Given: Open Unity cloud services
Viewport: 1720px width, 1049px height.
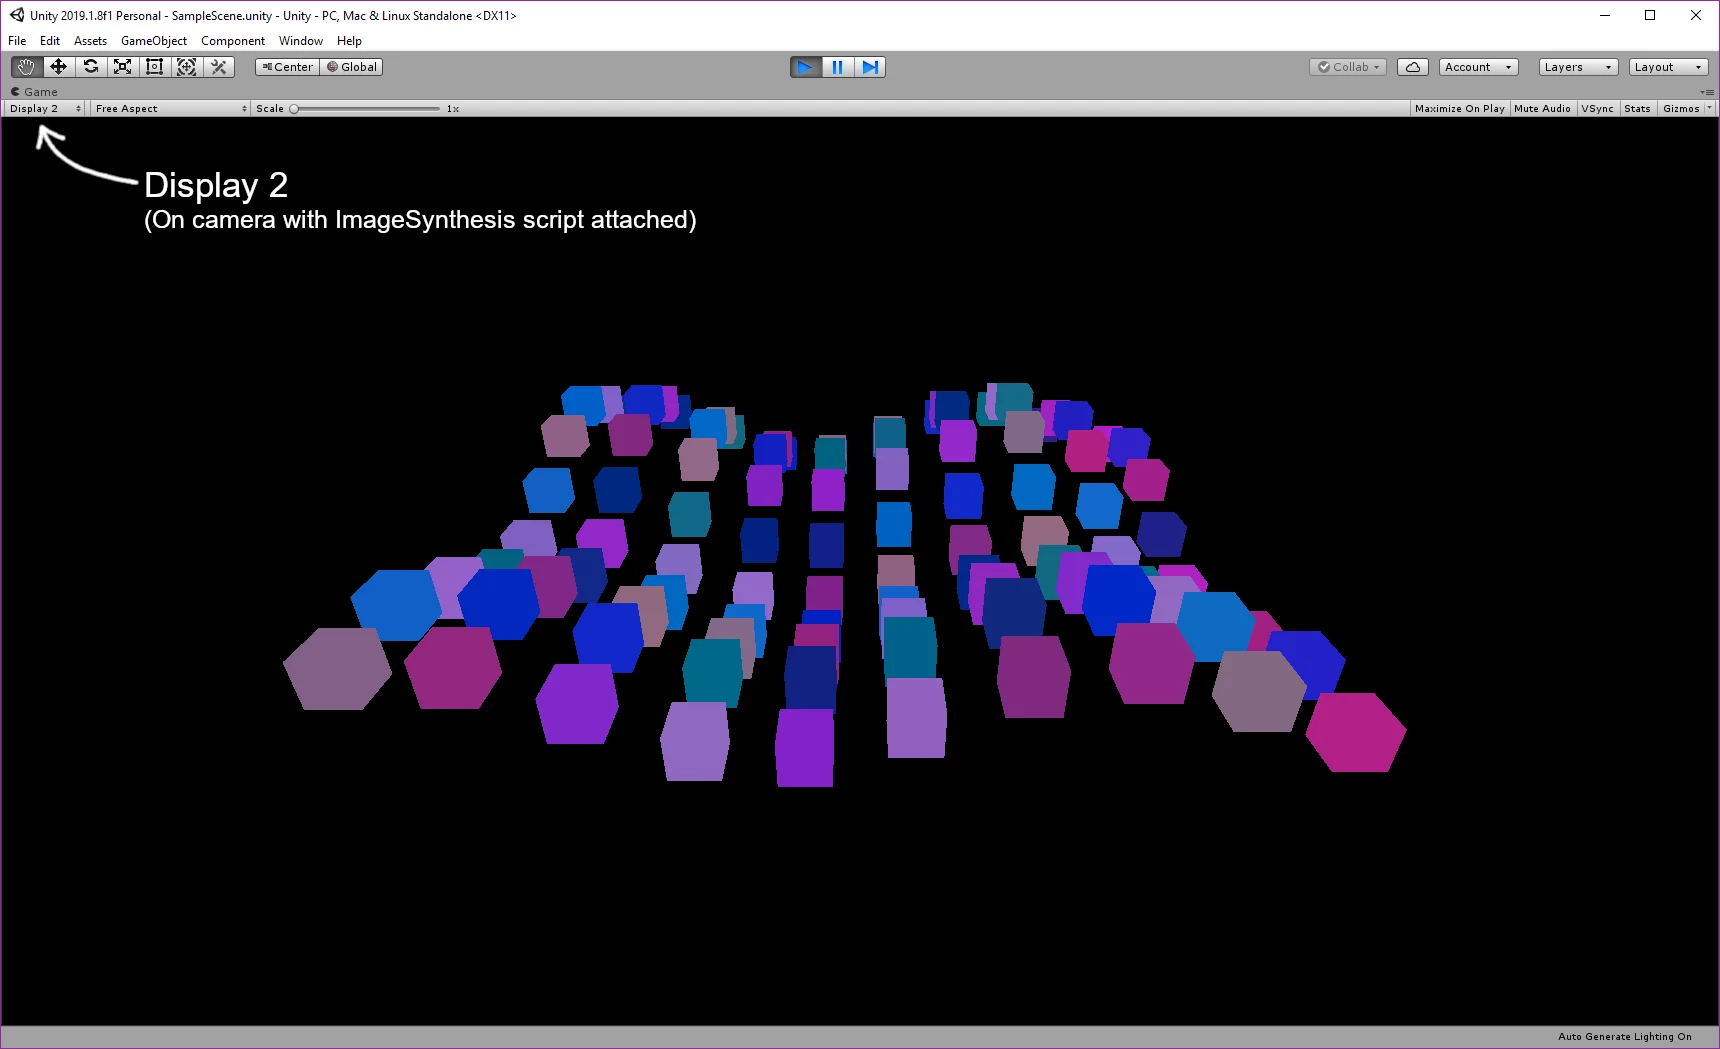Looking at the screenshot, I should [x=1413, y=67].
